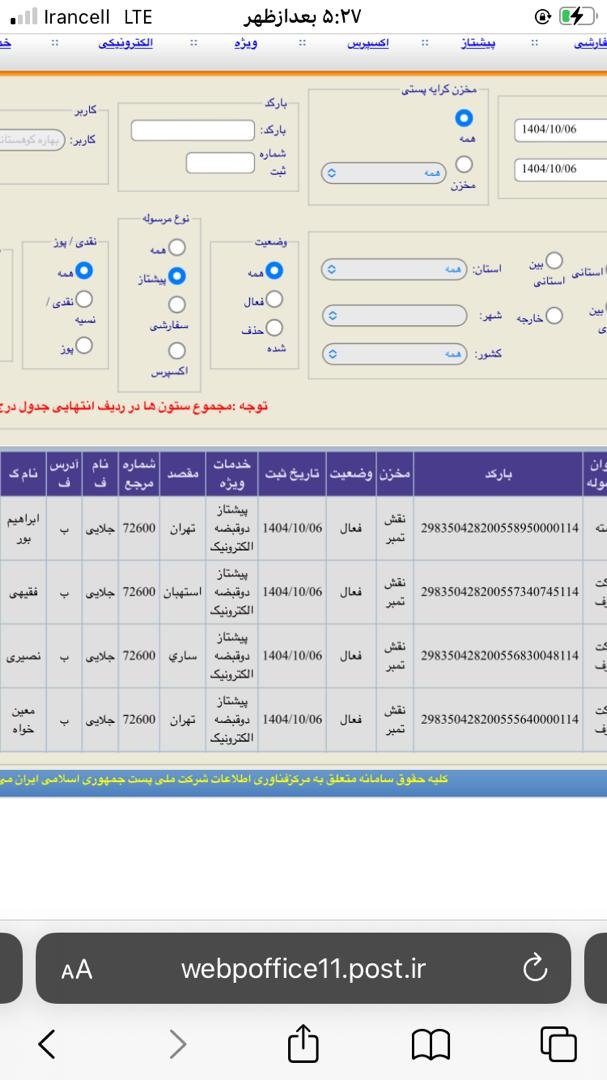
Task: Click the بارکد text input field
Action: [x=195, y=131]
